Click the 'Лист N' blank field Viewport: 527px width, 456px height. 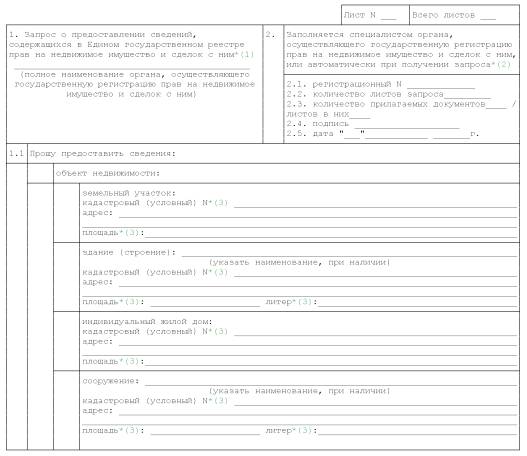(x=389, y=16)
